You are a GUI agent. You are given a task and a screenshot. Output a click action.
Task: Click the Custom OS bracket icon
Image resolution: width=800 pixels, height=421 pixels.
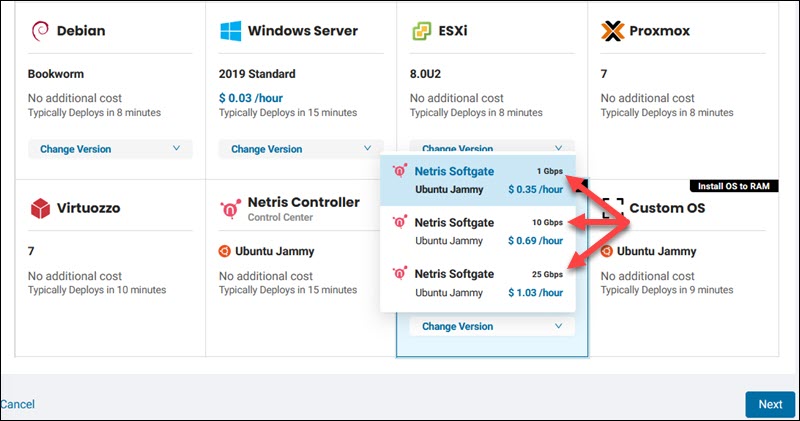tap(613, 208)
